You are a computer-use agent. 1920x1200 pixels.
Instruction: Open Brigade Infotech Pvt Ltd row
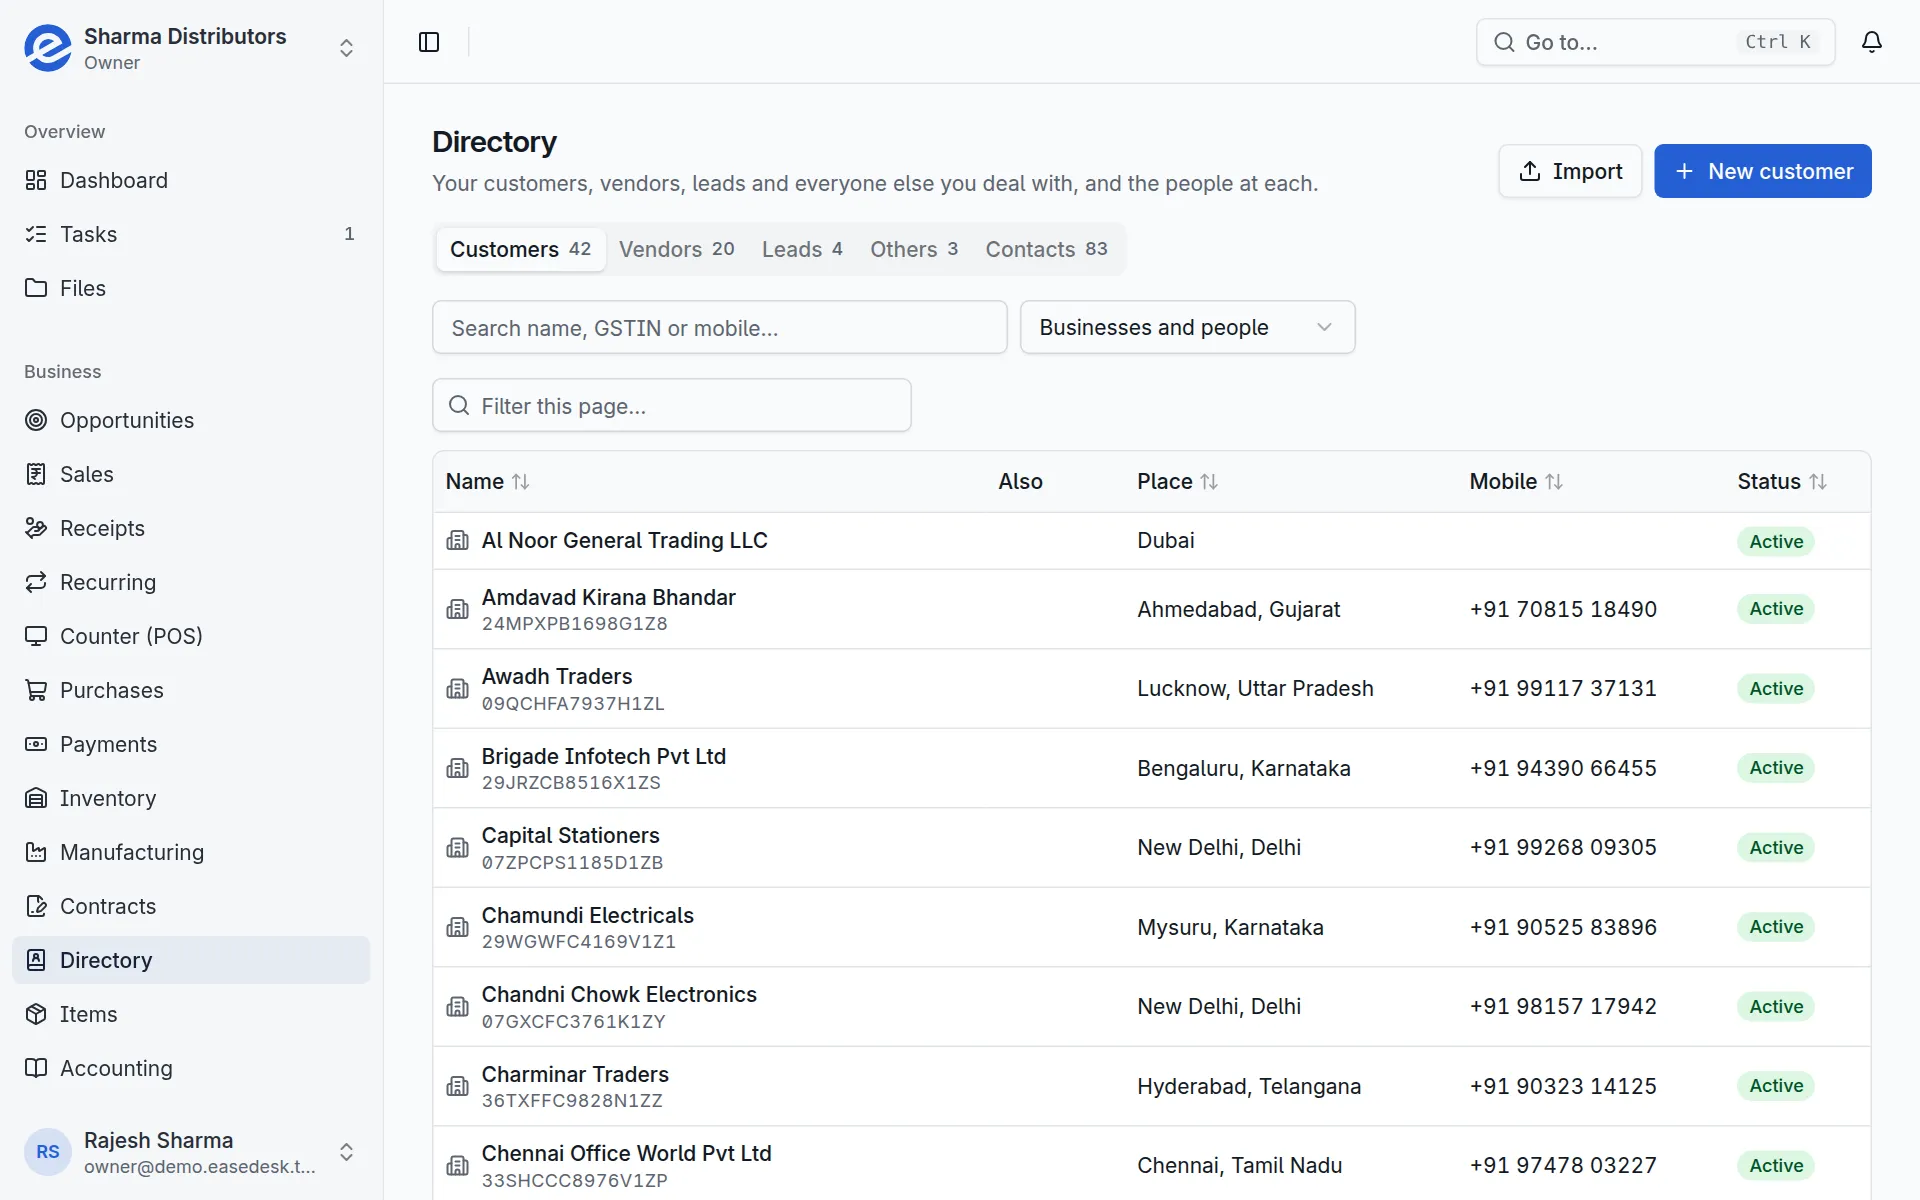[1151, 768]
